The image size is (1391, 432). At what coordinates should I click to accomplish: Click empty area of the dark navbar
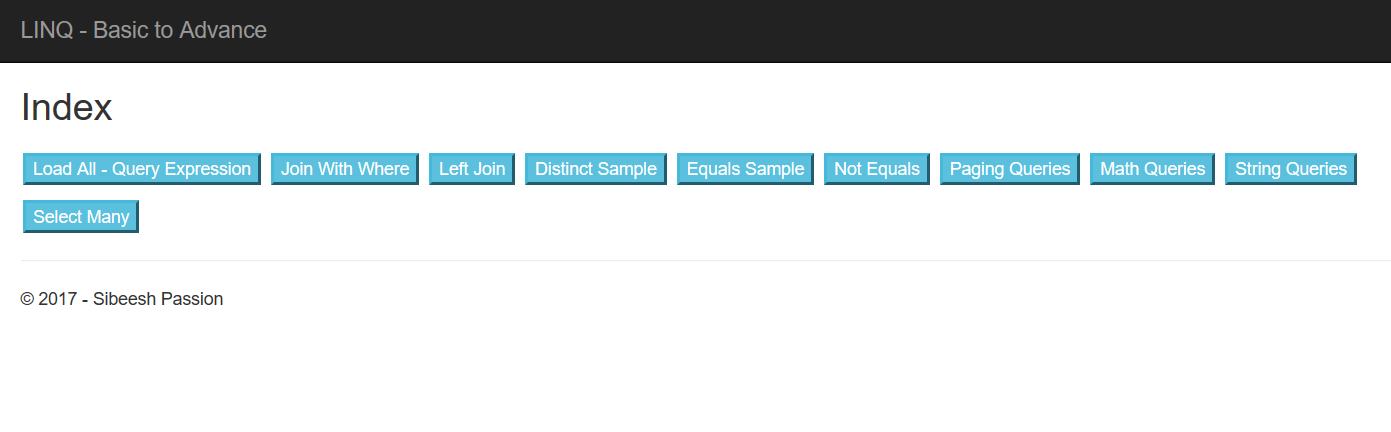pos(800,30)
